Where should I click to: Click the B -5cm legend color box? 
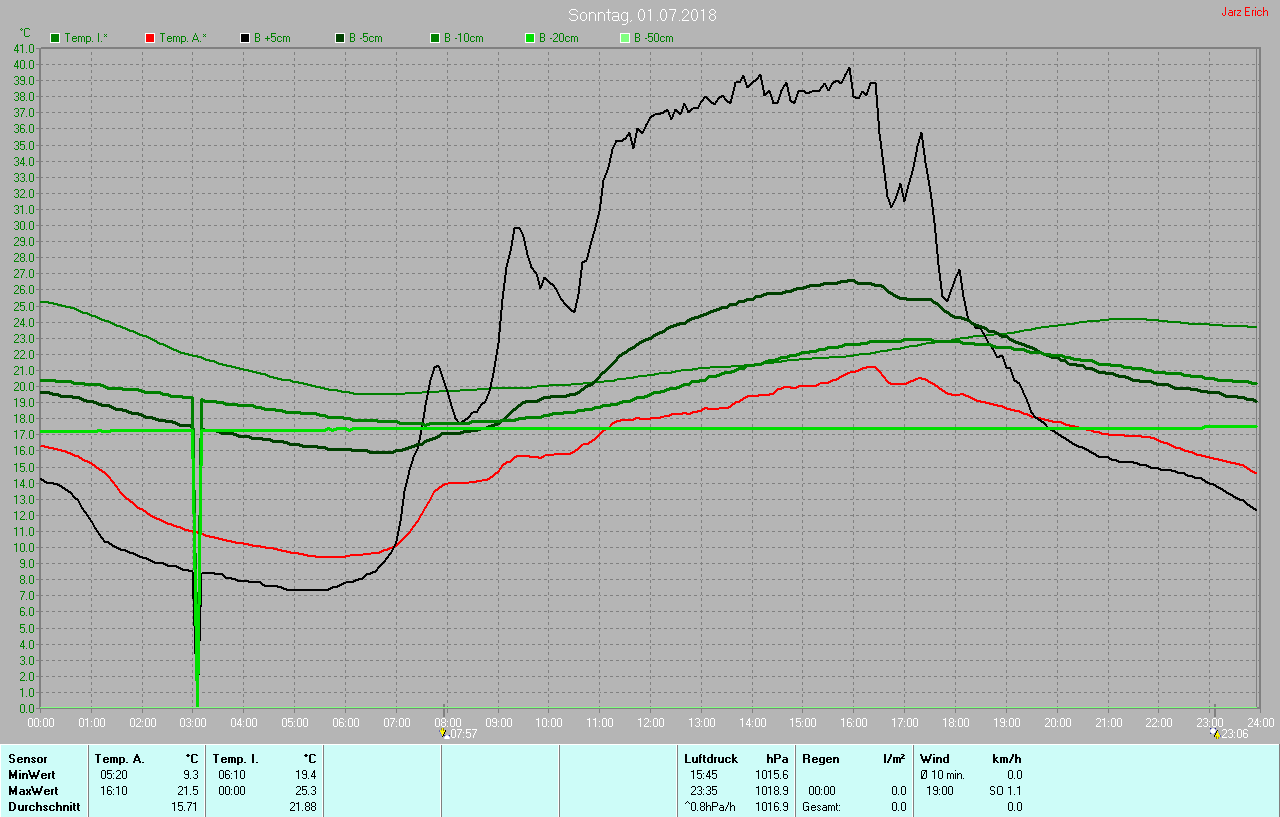click(x=340, y=38)
